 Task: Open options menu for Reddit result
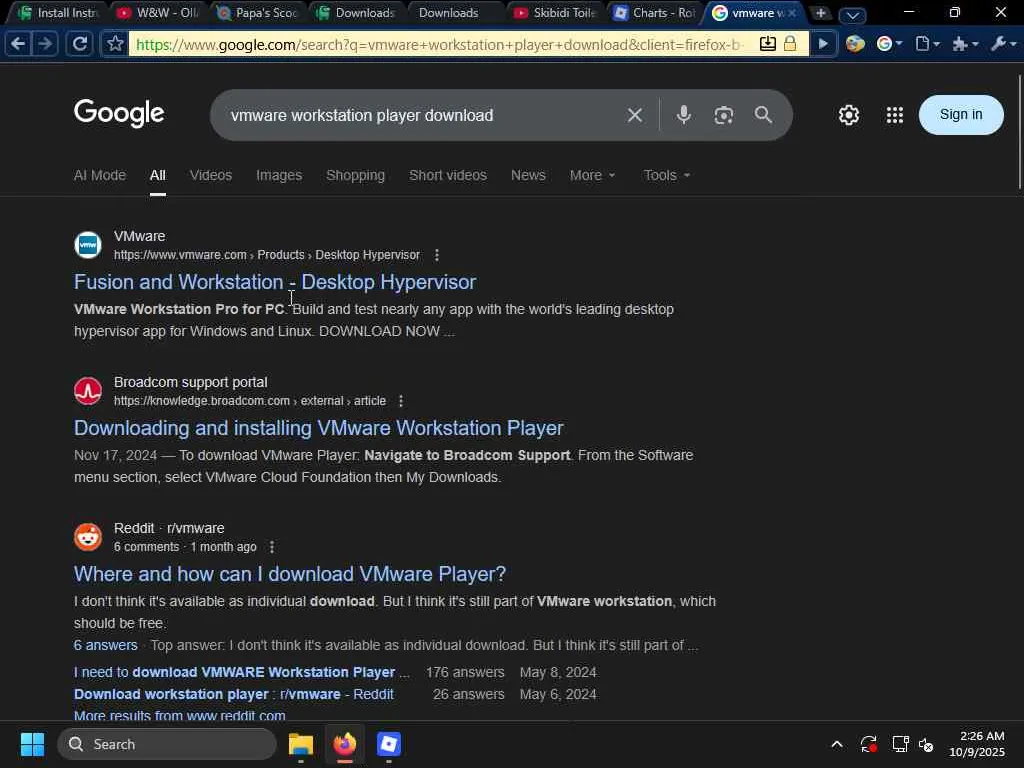272,547
